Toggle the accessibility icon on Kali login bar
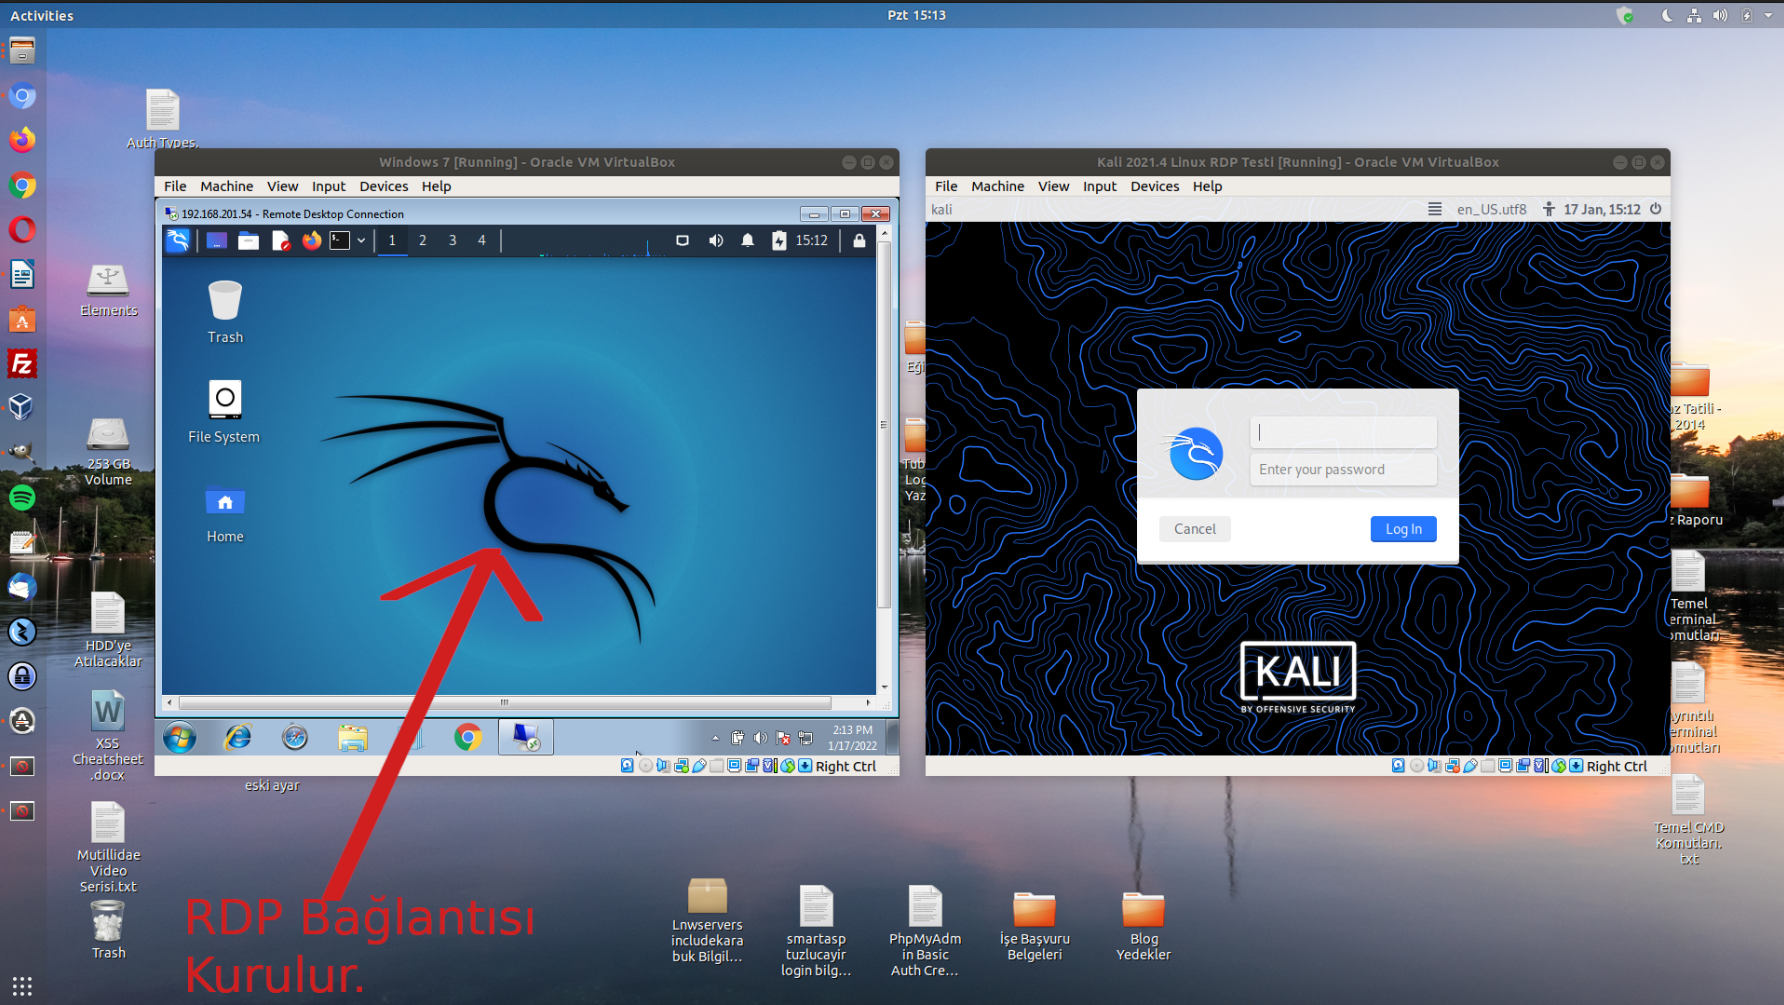The width and height of the screenshot is (1784, 1005). (x=1548, y=209)
